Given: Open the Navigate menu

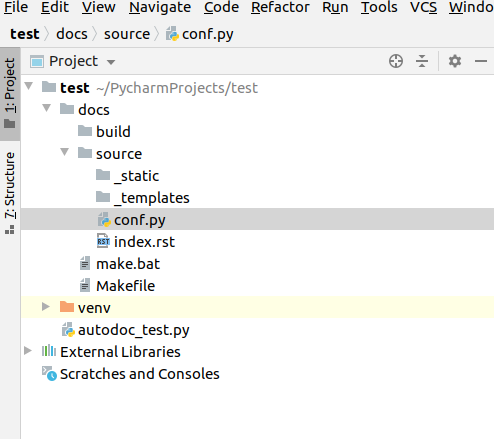Looking at the screenshot, I should click(160, 7).
